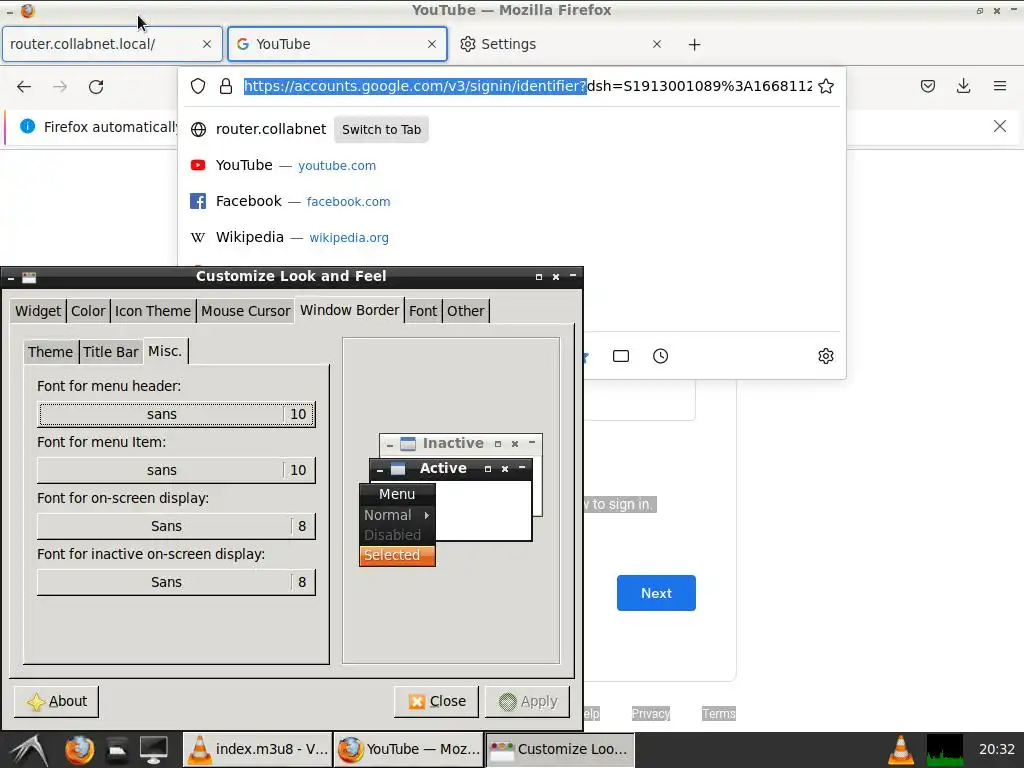The width and height of the screenshot is (1024, 768).
Task: Click the shield tracking protection icon
Action: 198,86
